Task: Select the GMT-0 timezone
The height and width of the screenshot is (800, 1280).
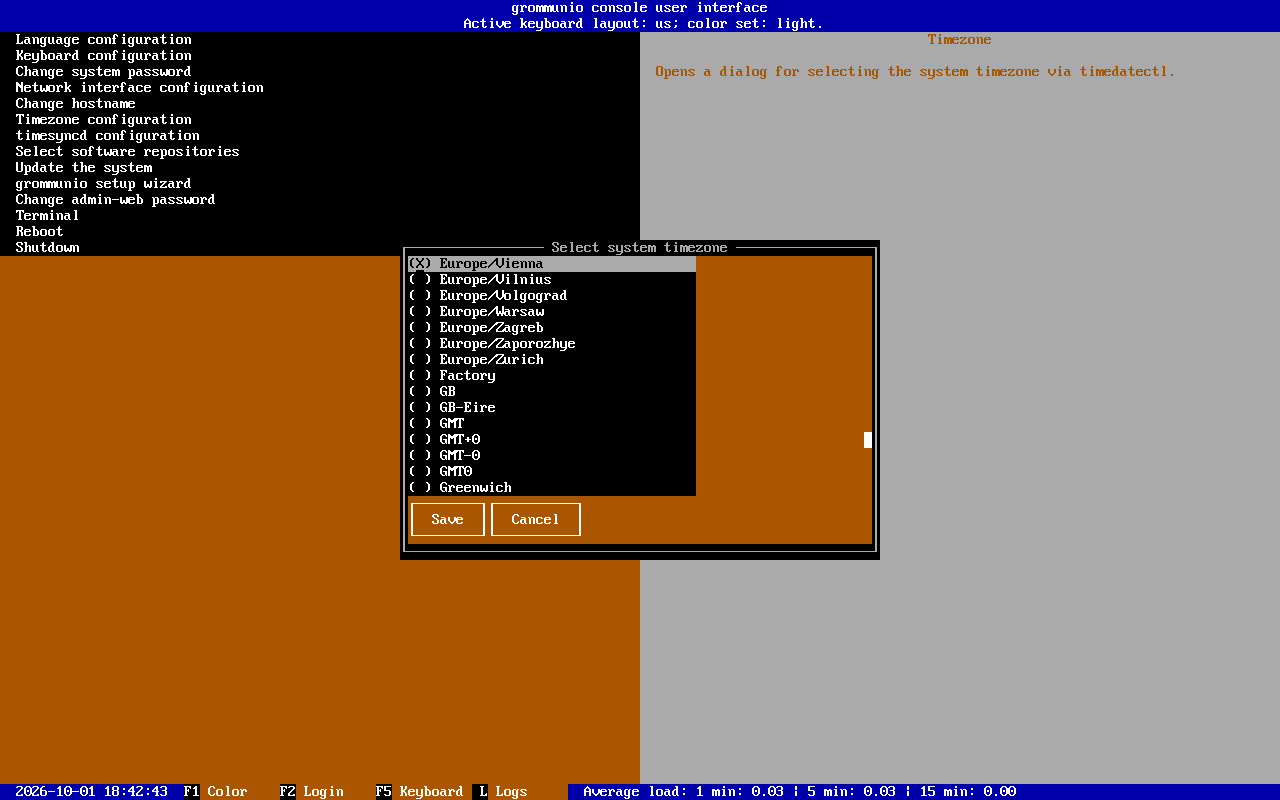Action: click(552, 456)
